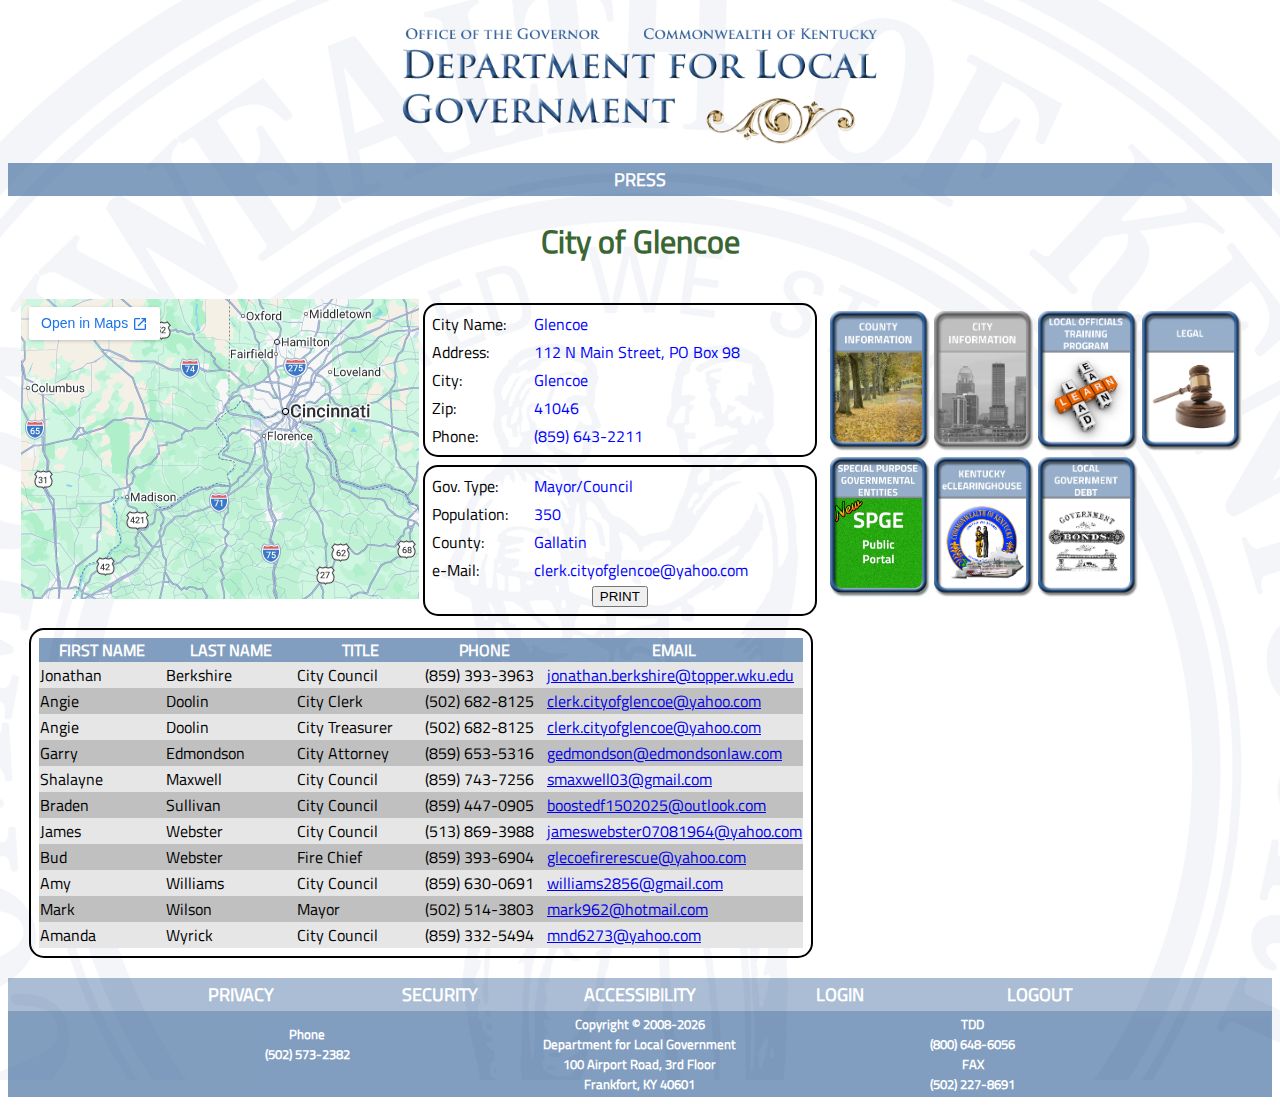The width and height of the screenshot is (1280, 1105).
Task: Email mnd6273@yahoo.com
Action: (624, 936)
